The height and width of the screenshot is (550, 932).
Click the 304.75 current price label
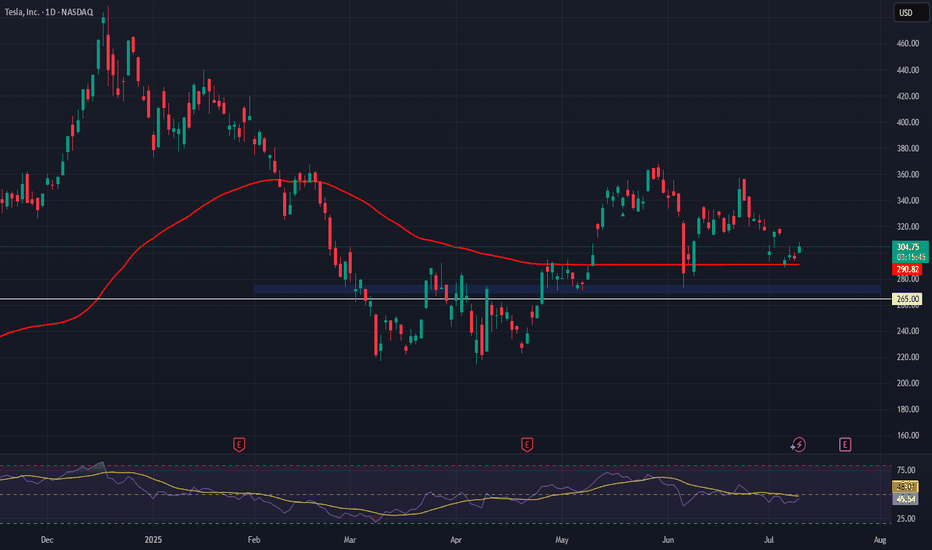909,247
